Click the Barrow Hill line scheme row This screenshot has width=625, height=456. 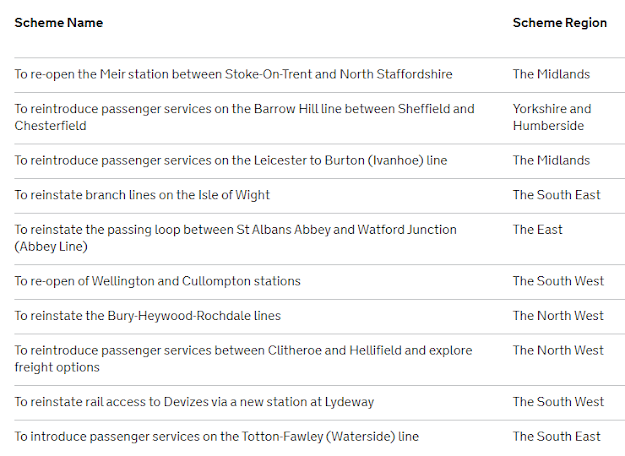244,117
